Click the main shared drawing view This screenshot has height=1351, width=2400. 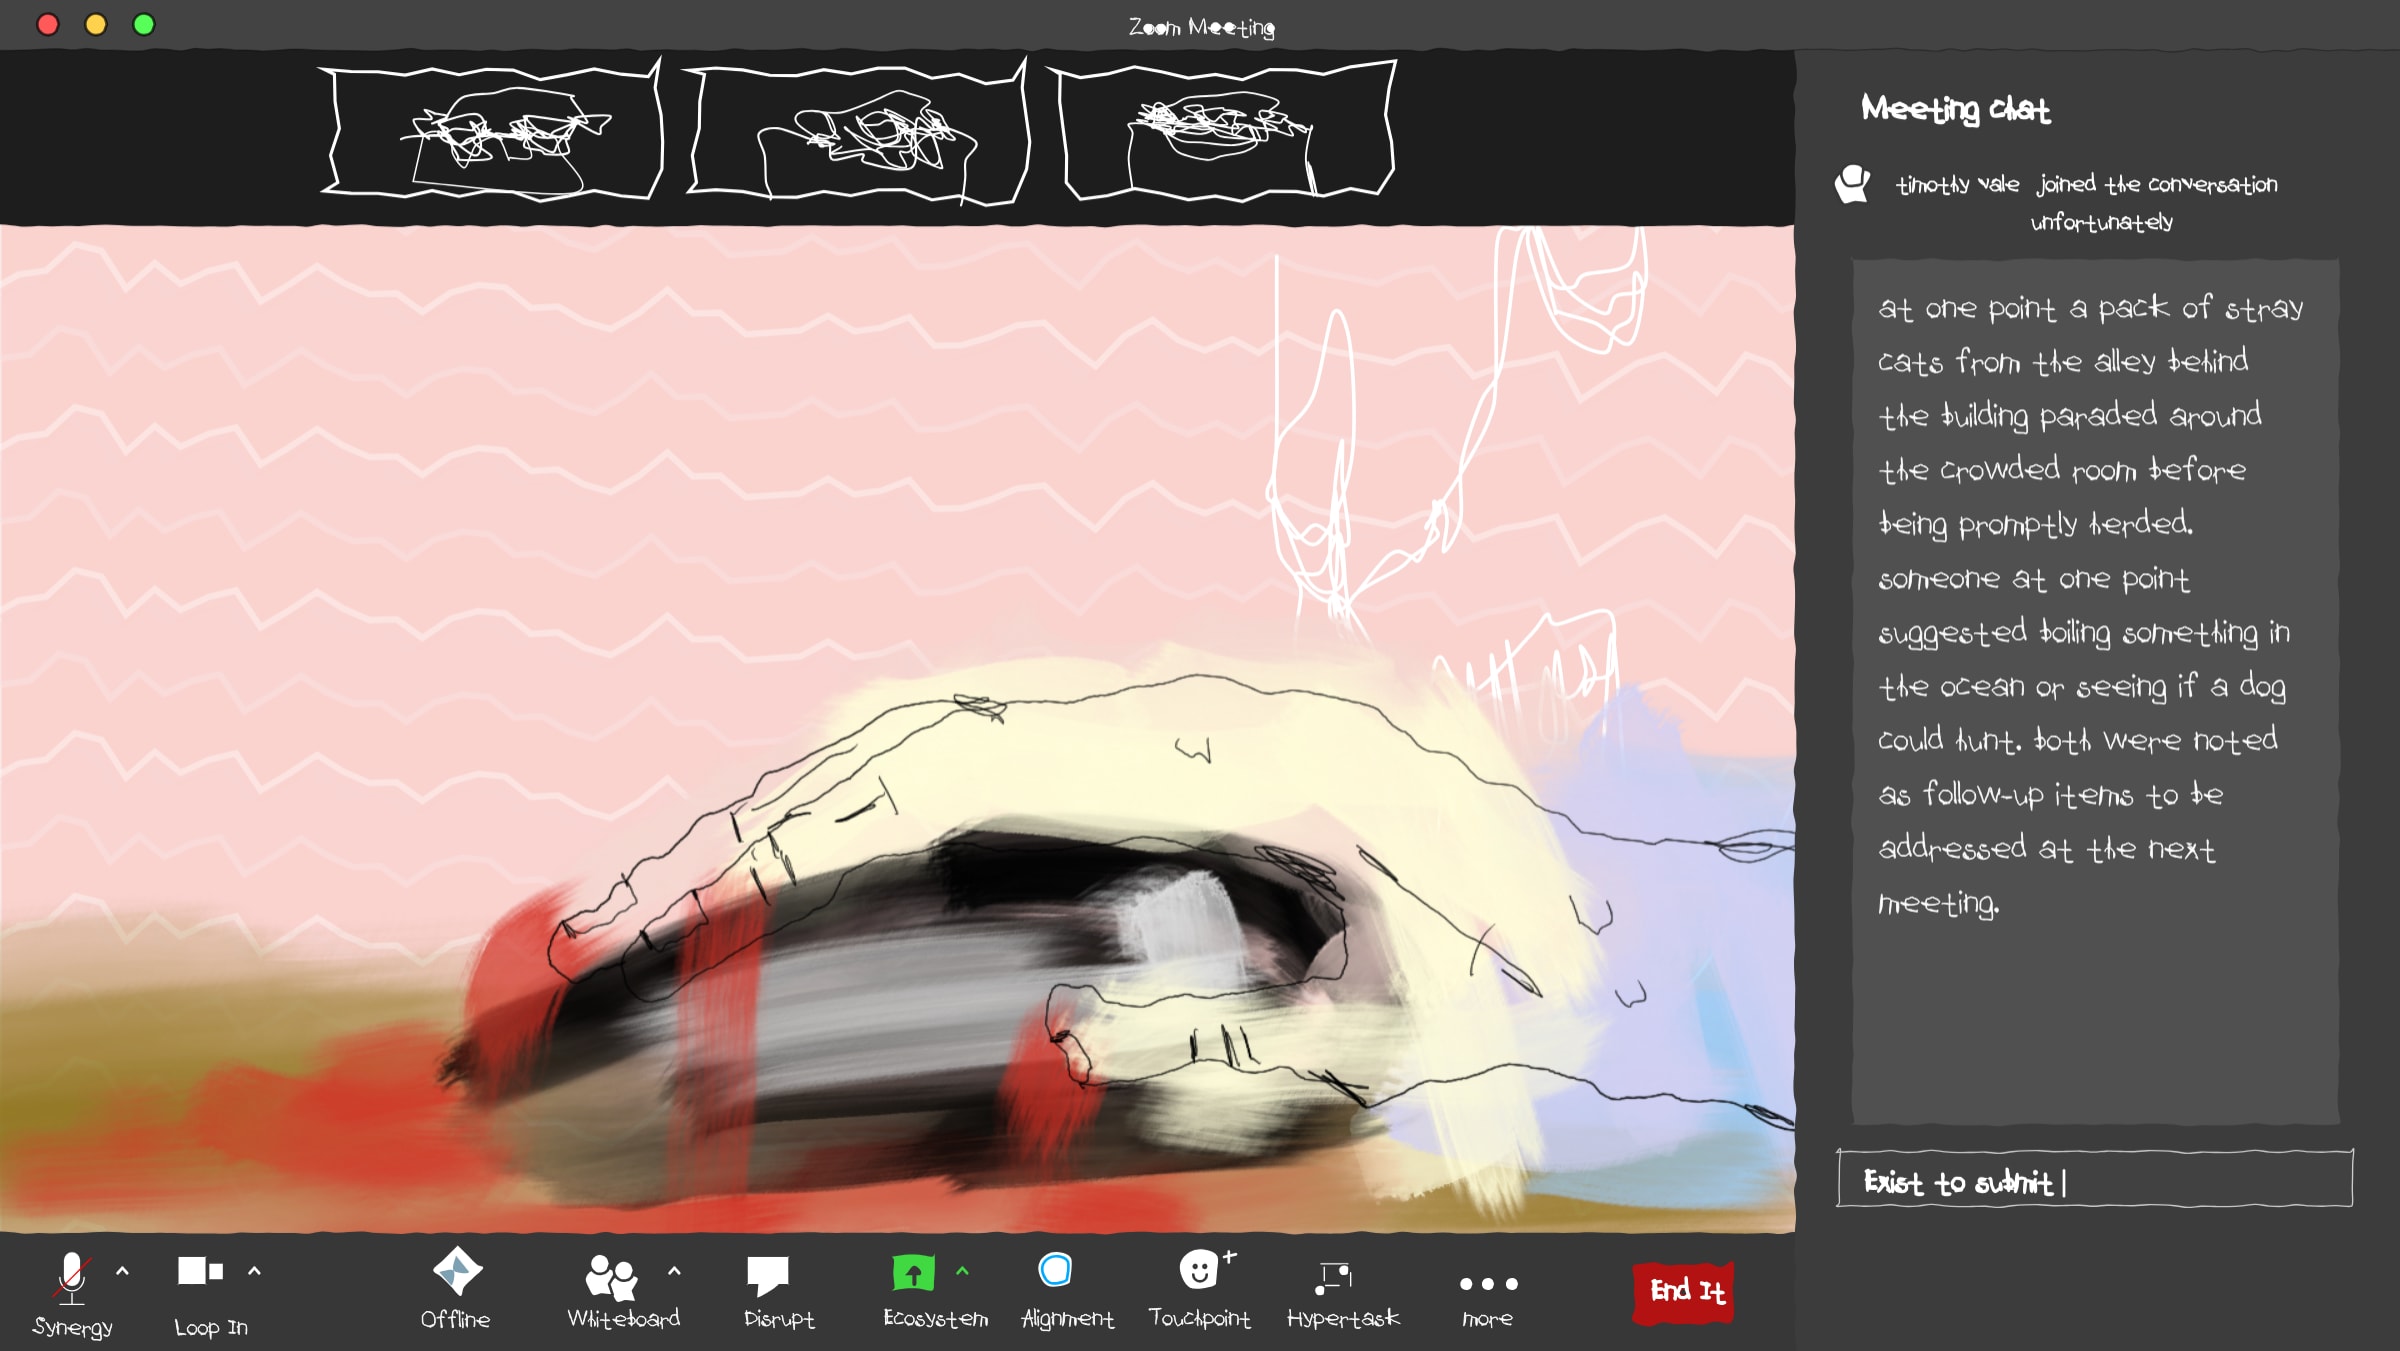pyautogui.click(x=897, y=729)
